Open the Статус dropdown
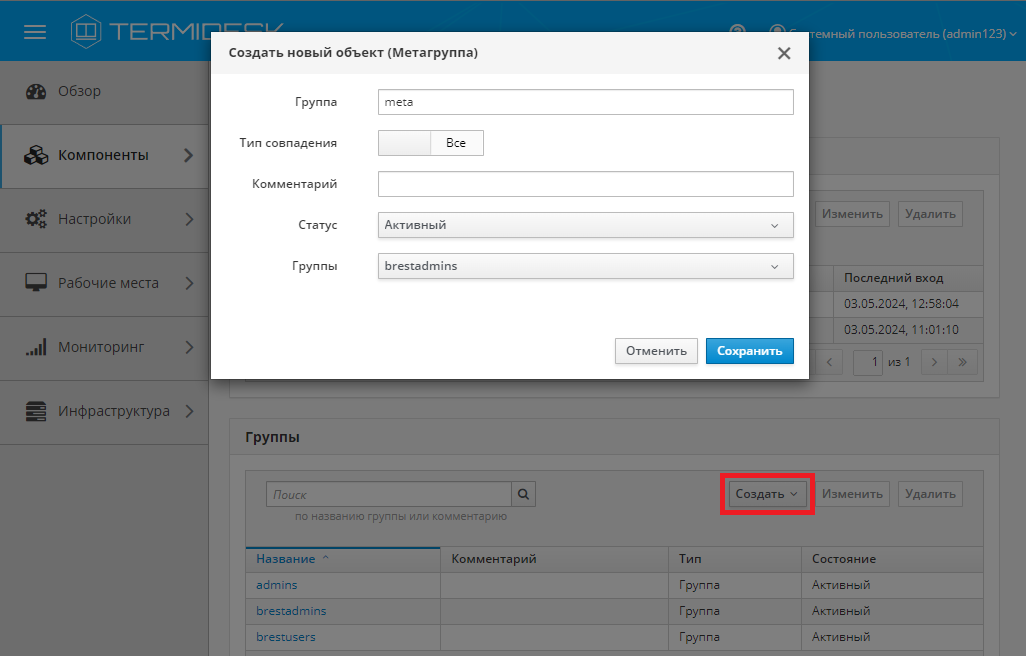 point(586,225)
